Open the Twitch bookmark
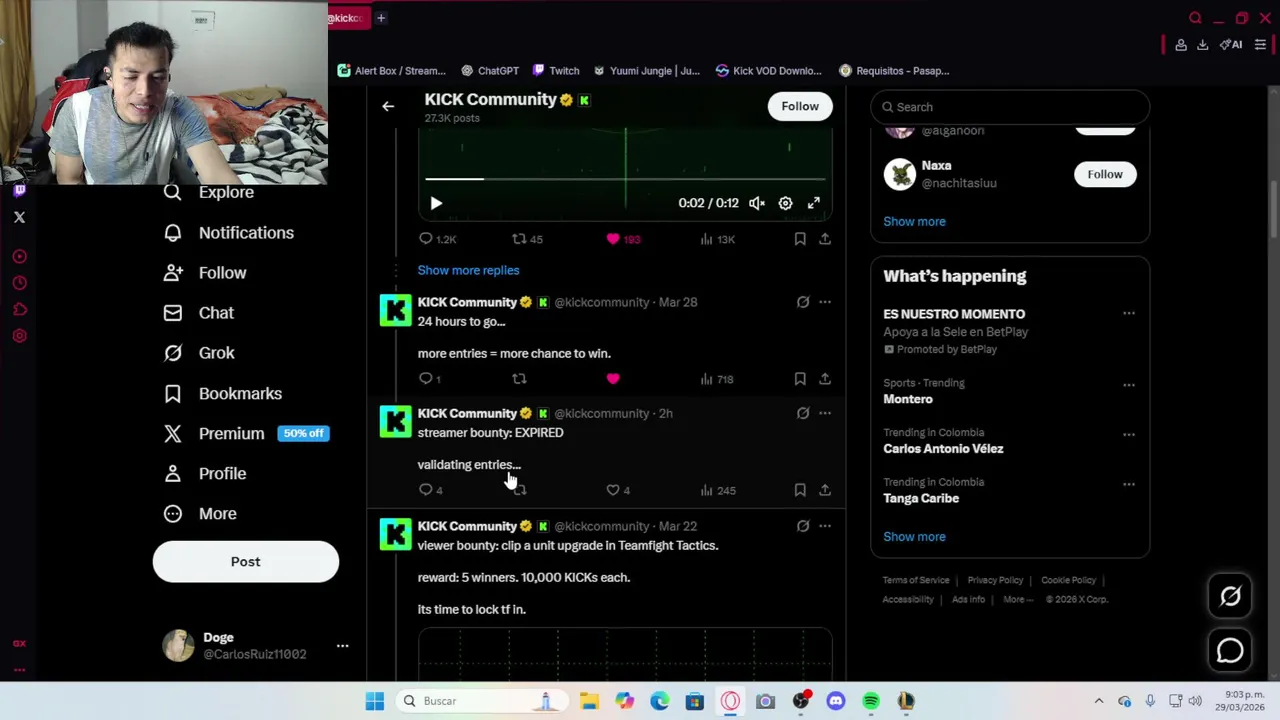This screenshot has width=1280, height=720. click(556, 71)
